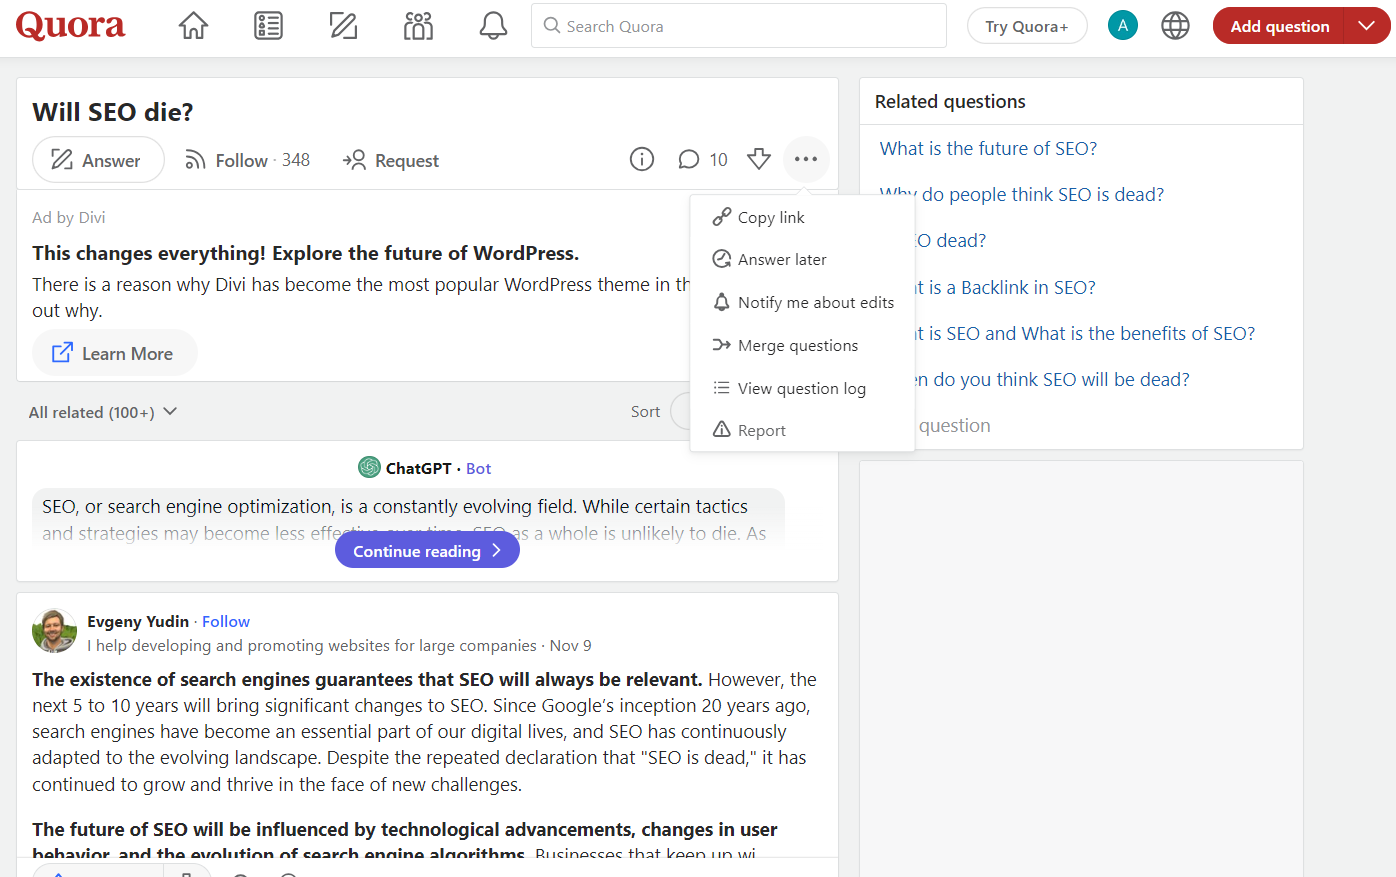Click the language globe icon

1175,26
